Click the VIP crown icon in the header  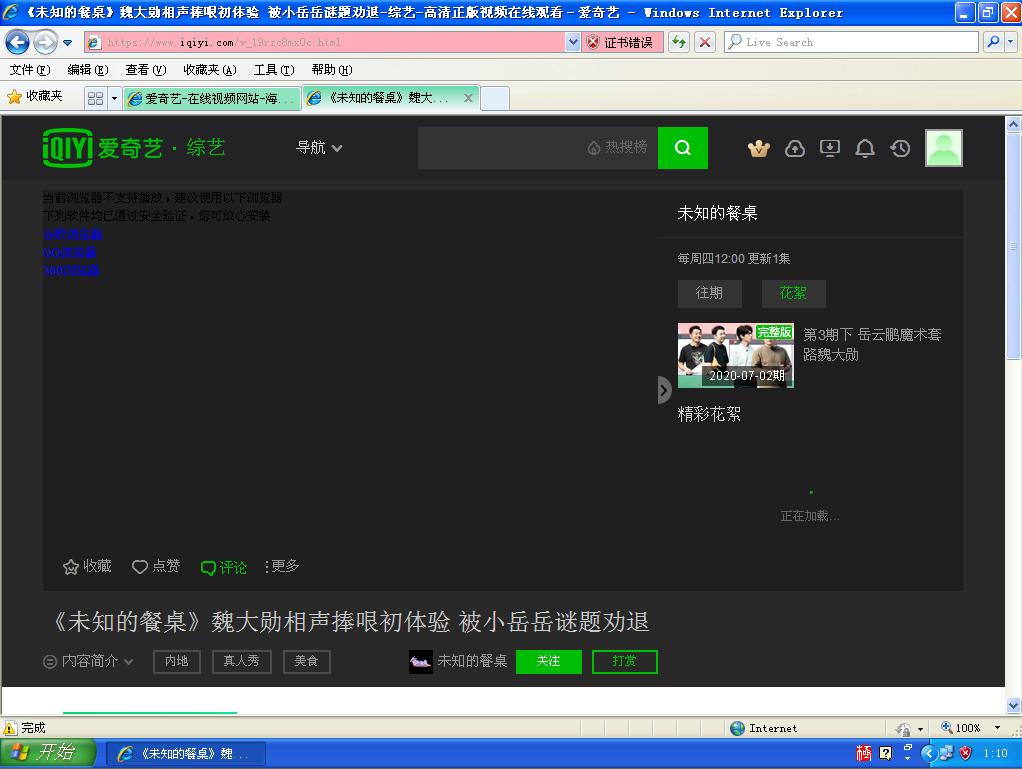click(x=759, y=148)
